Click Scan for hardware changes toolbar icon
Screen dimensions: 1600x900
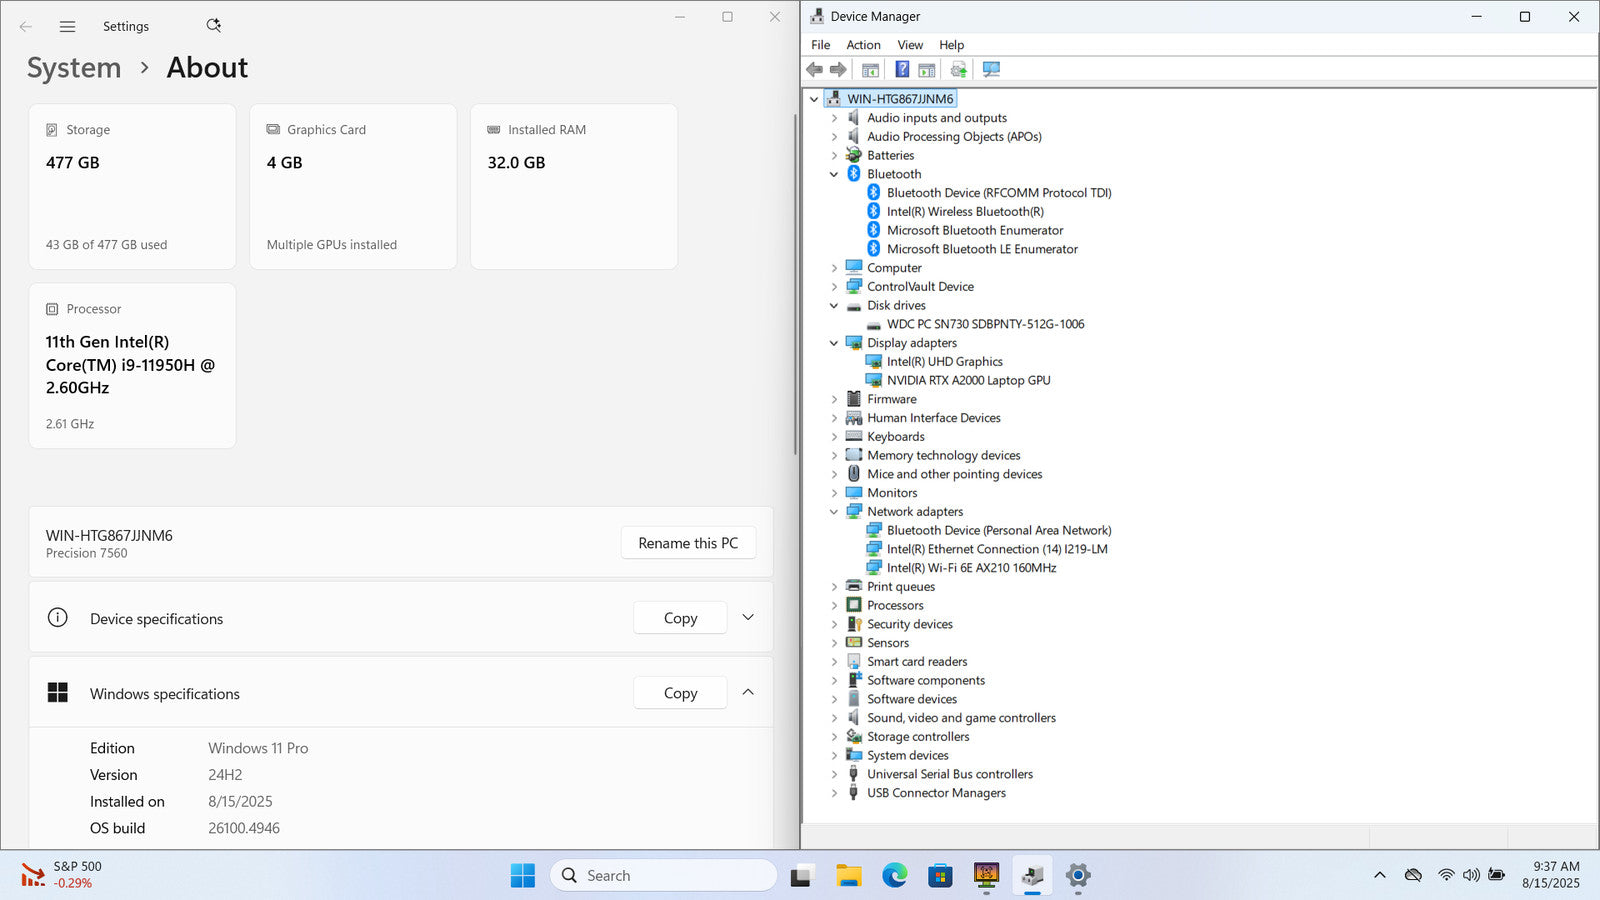pos(991,69)
